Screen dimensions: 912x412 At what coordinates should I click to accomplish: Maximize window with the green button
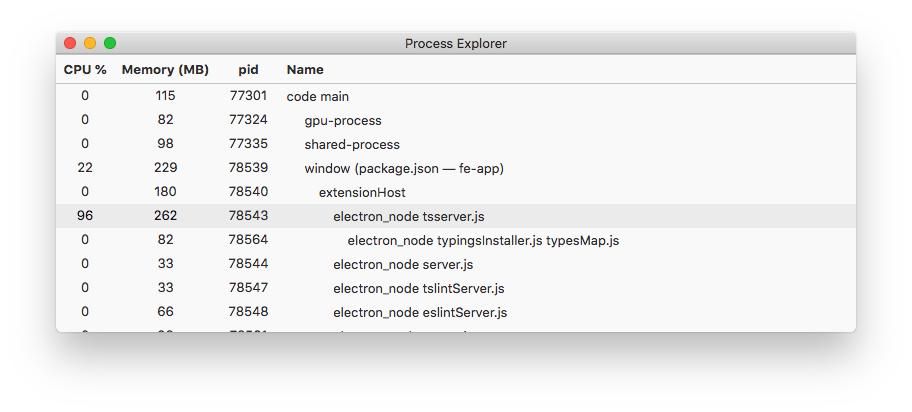click(x=110, y=43)
